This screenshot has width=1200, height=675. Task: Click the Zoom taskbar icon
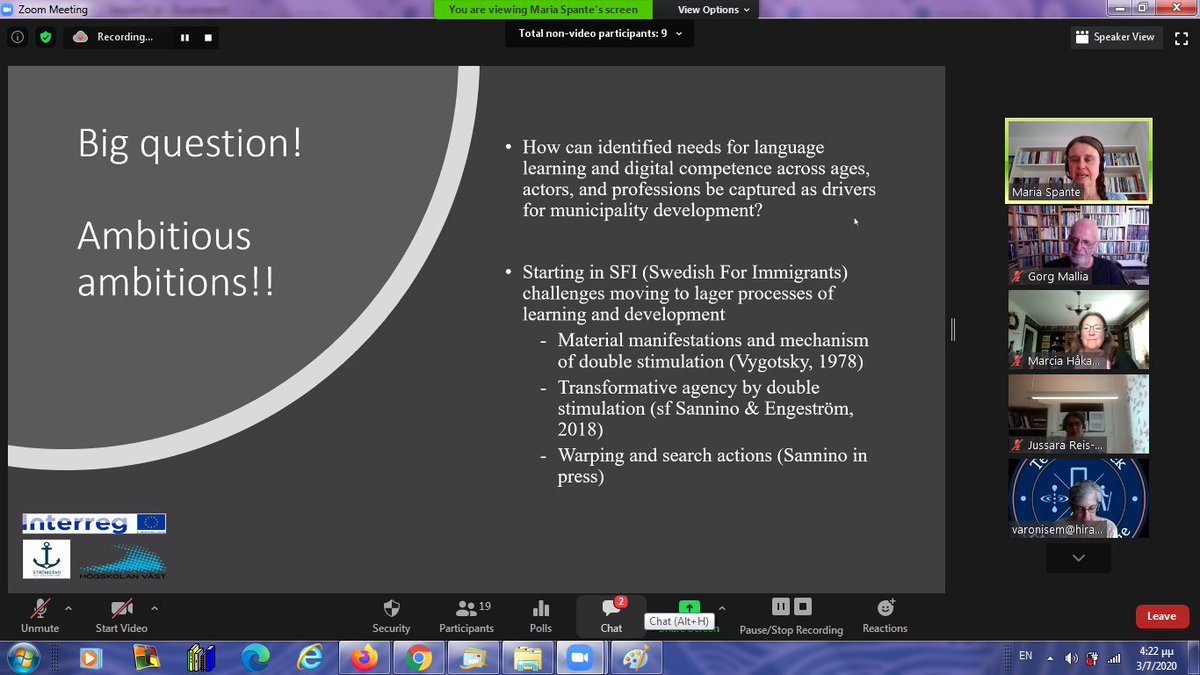coord(581,658)
